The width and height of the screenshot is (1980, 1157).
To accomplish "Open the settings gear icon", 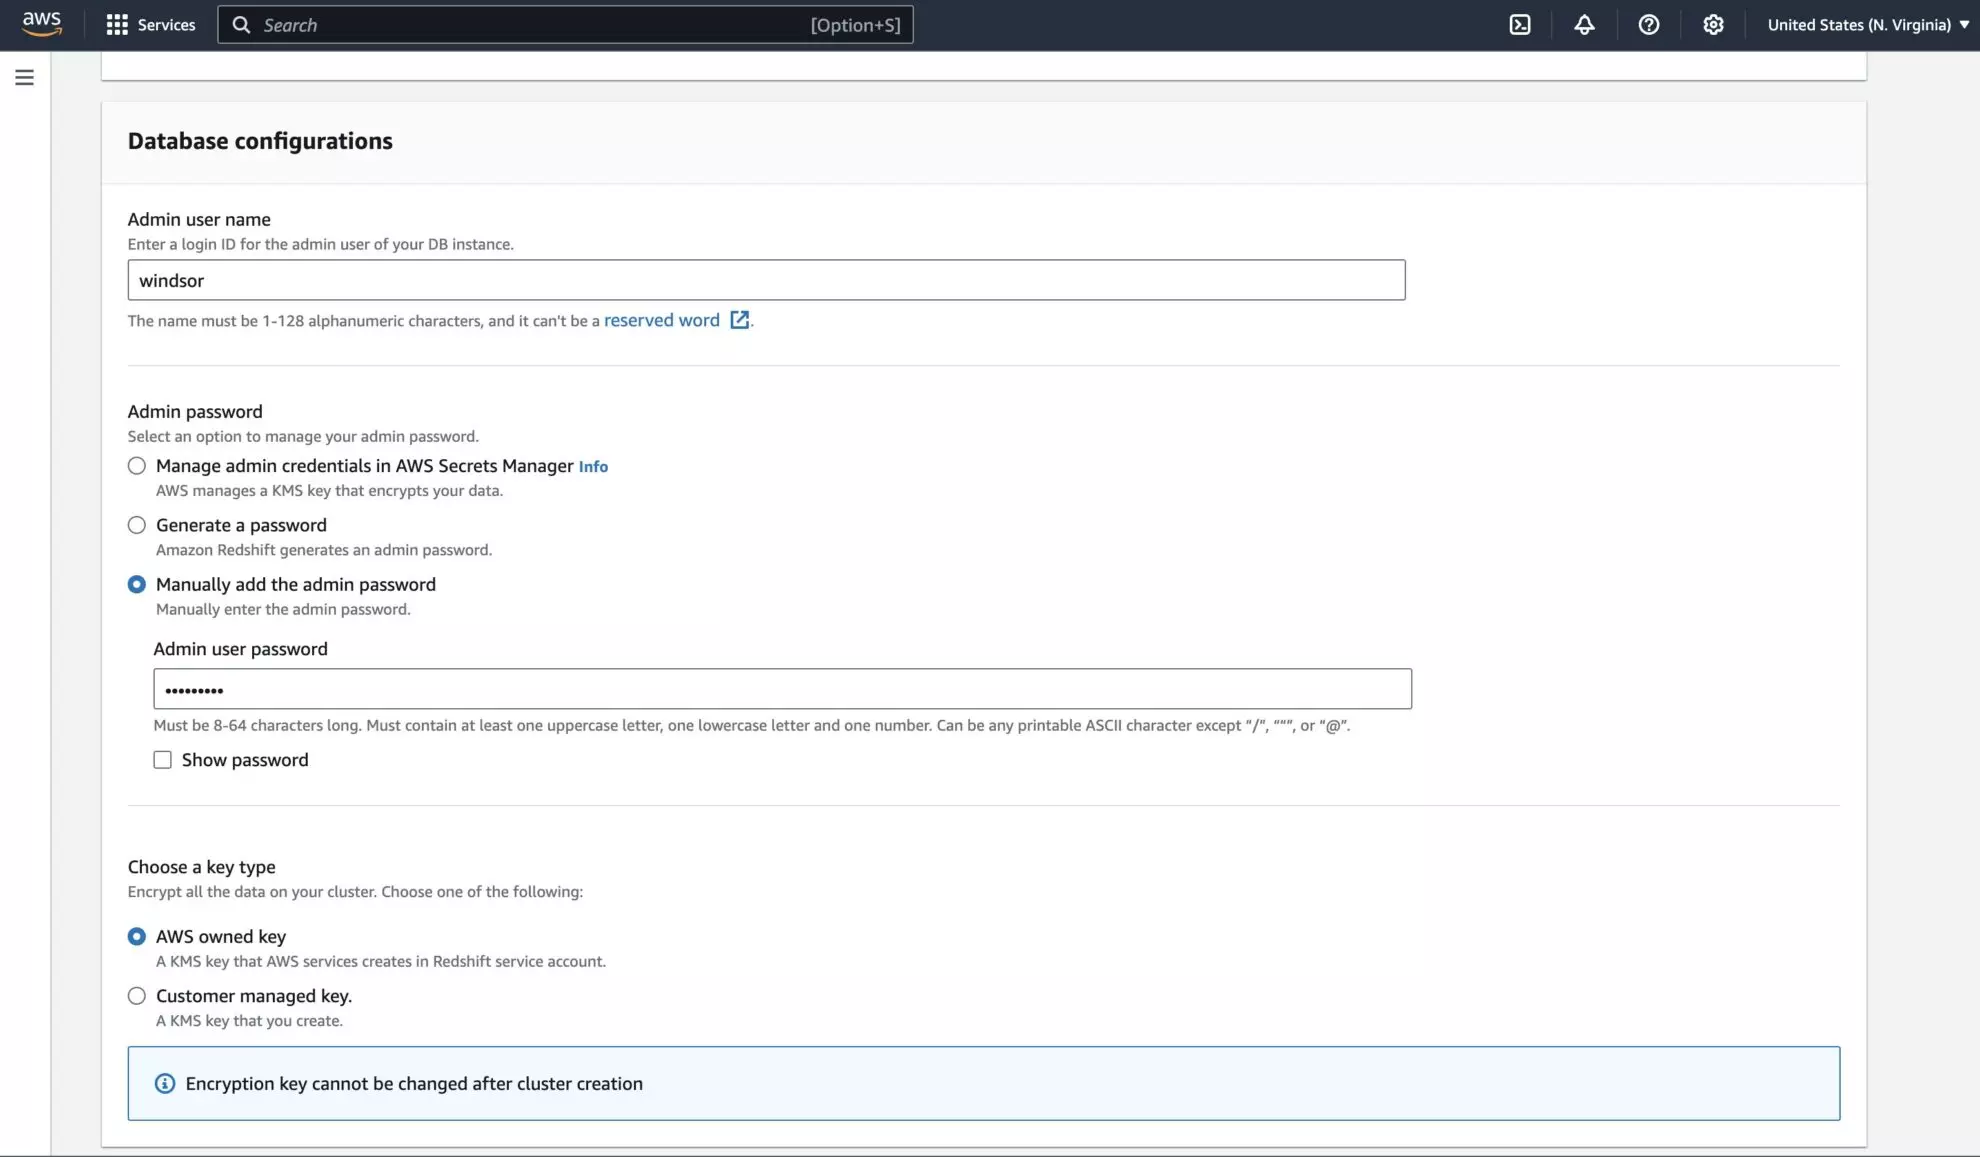I will [1713, 25].
